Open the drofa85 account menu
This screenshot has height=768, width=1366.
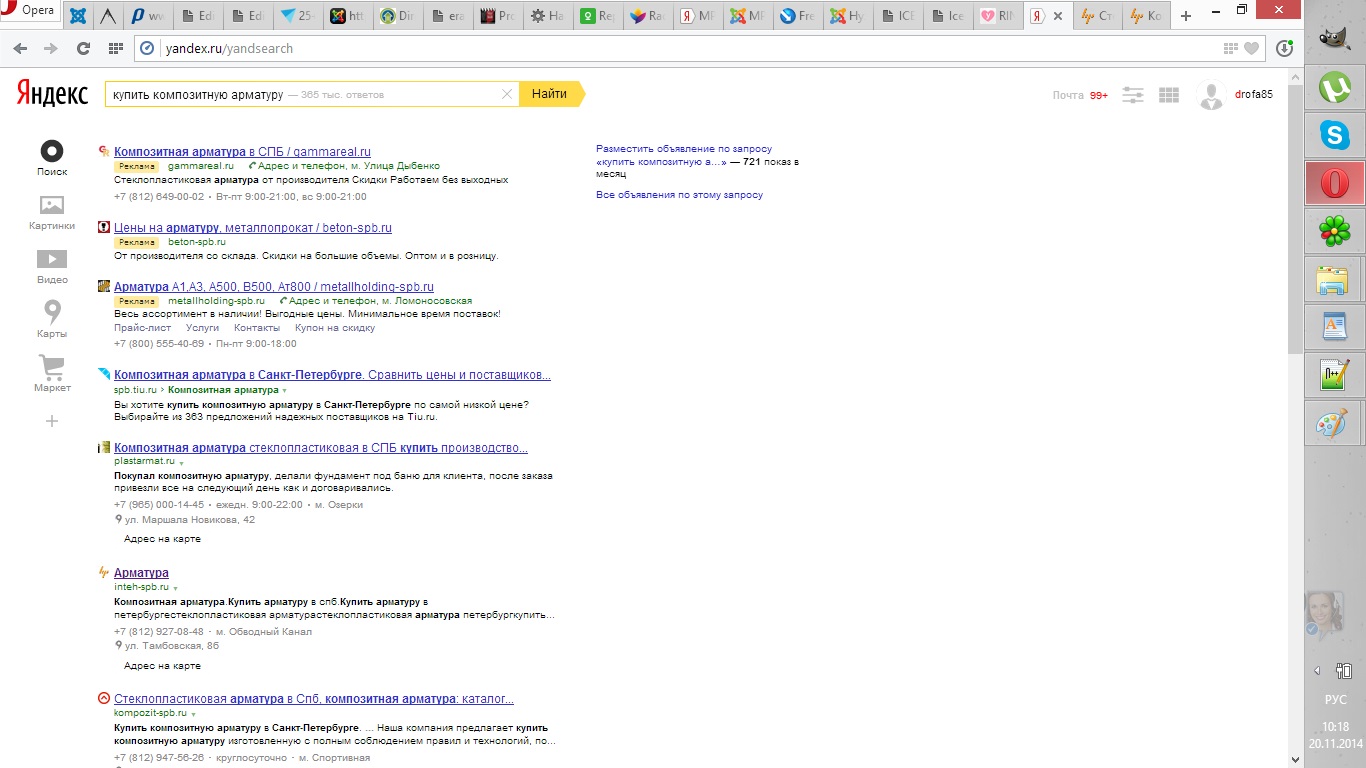click(x=1254, y=95)
